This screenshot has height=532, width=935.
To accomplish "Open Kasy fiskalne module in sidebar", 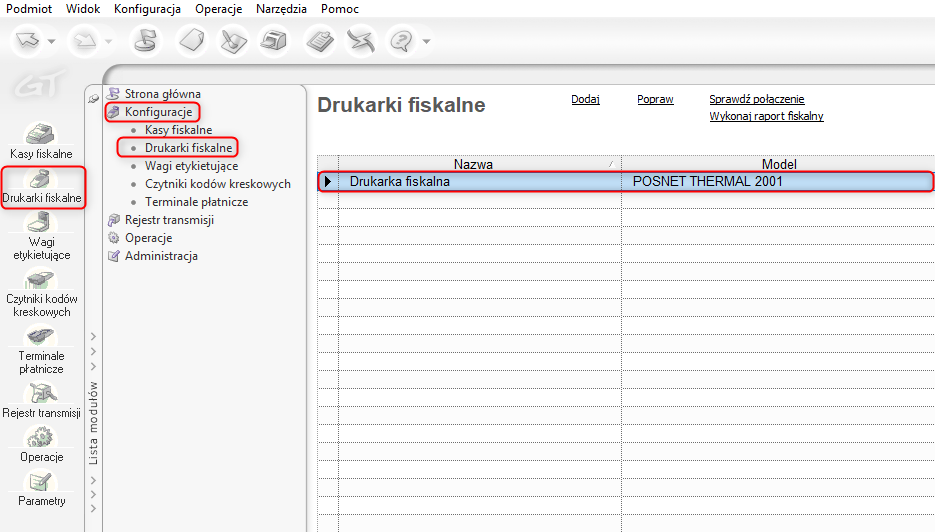I will click(41, 141).
